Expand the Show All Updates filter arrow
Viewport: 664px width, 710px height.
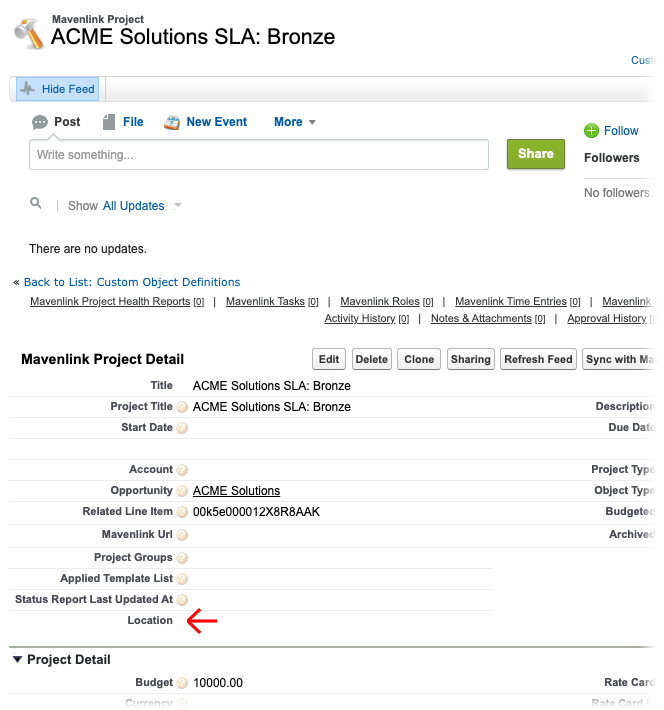click(x=178, y=205)
